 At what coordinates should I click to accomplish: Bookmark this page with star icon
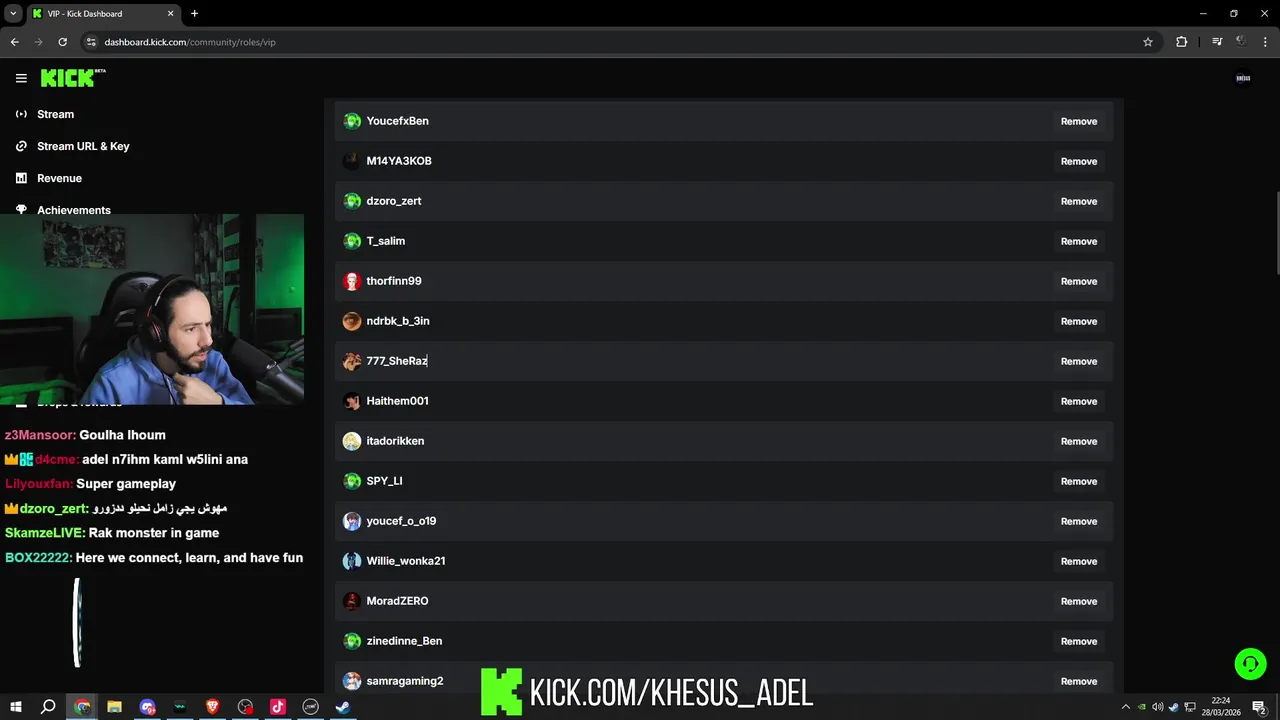click(1148, 42)
